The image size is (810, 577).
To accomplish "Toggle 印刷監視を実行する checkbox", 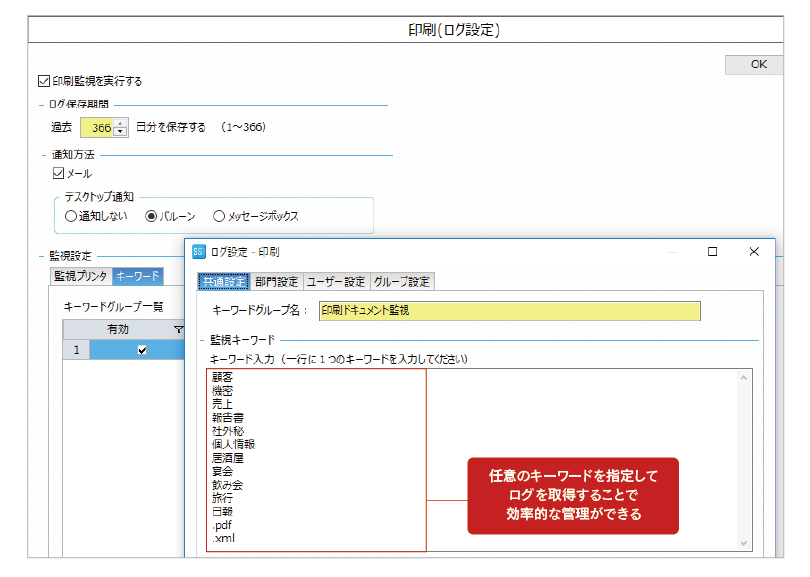I will 44,81.
